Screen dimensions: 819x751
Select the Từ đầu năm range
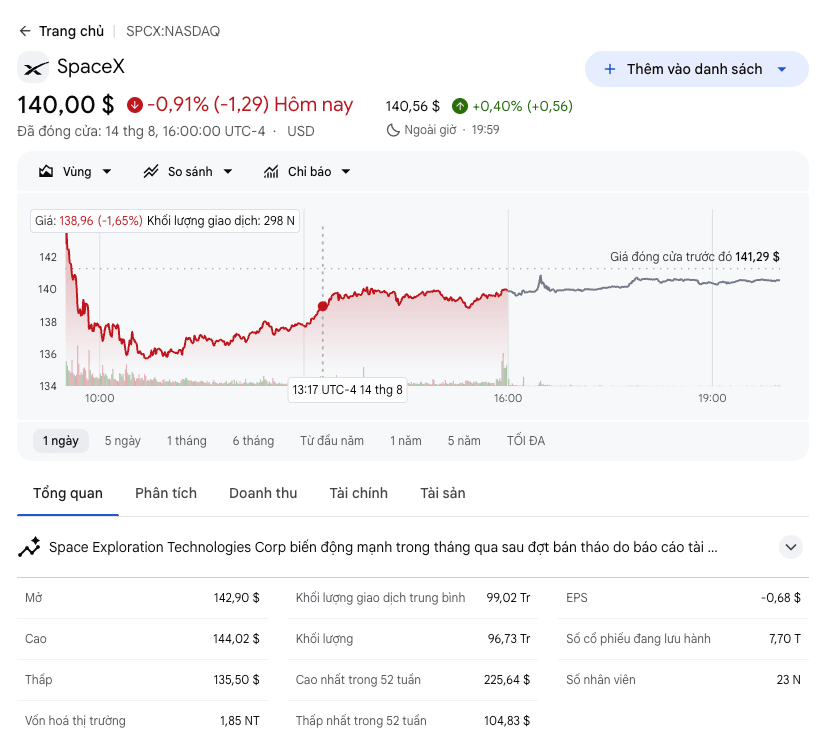coord(332,441)
